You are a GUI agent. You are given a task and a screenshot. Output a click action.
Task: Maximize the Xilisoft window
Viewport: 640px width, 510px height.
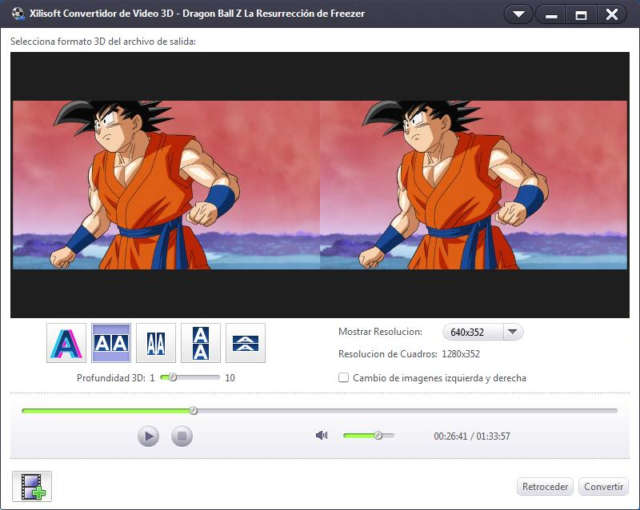(581, 15)
